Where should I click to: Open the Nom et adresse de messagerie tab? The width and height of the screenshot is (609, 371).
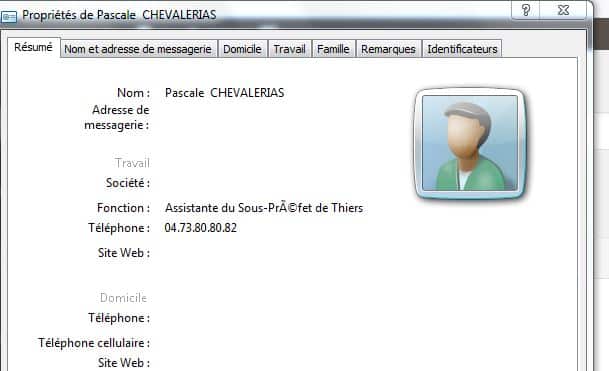point(138,49)
